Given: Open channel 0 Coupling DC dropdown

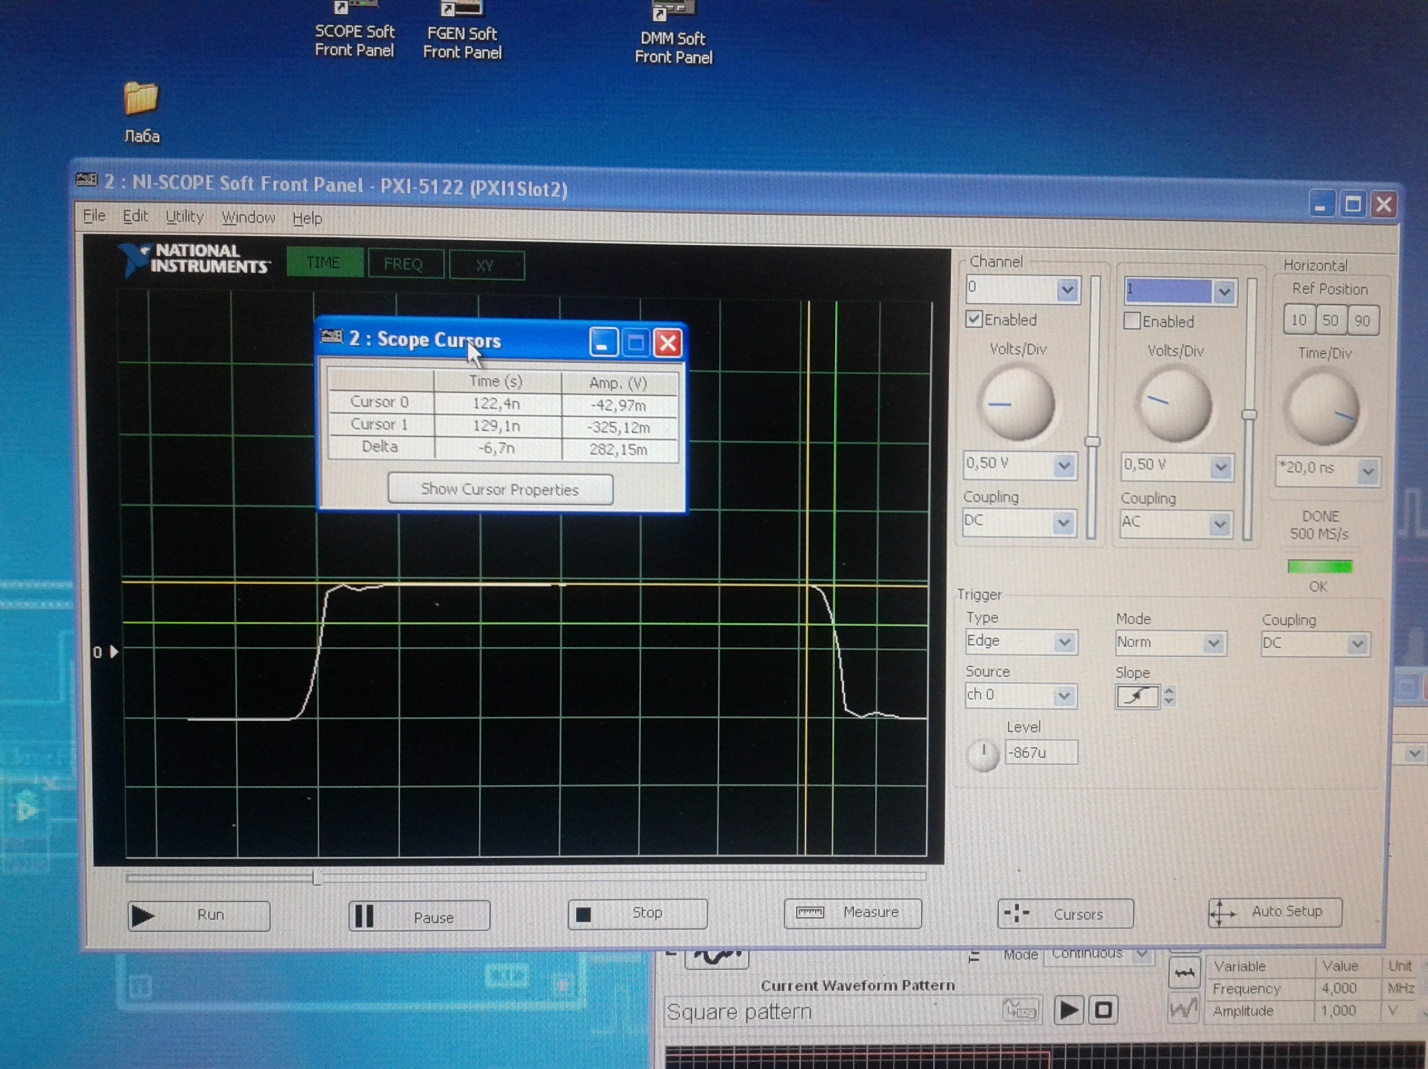Looking at the screenshot, I should click(1063, 522).
